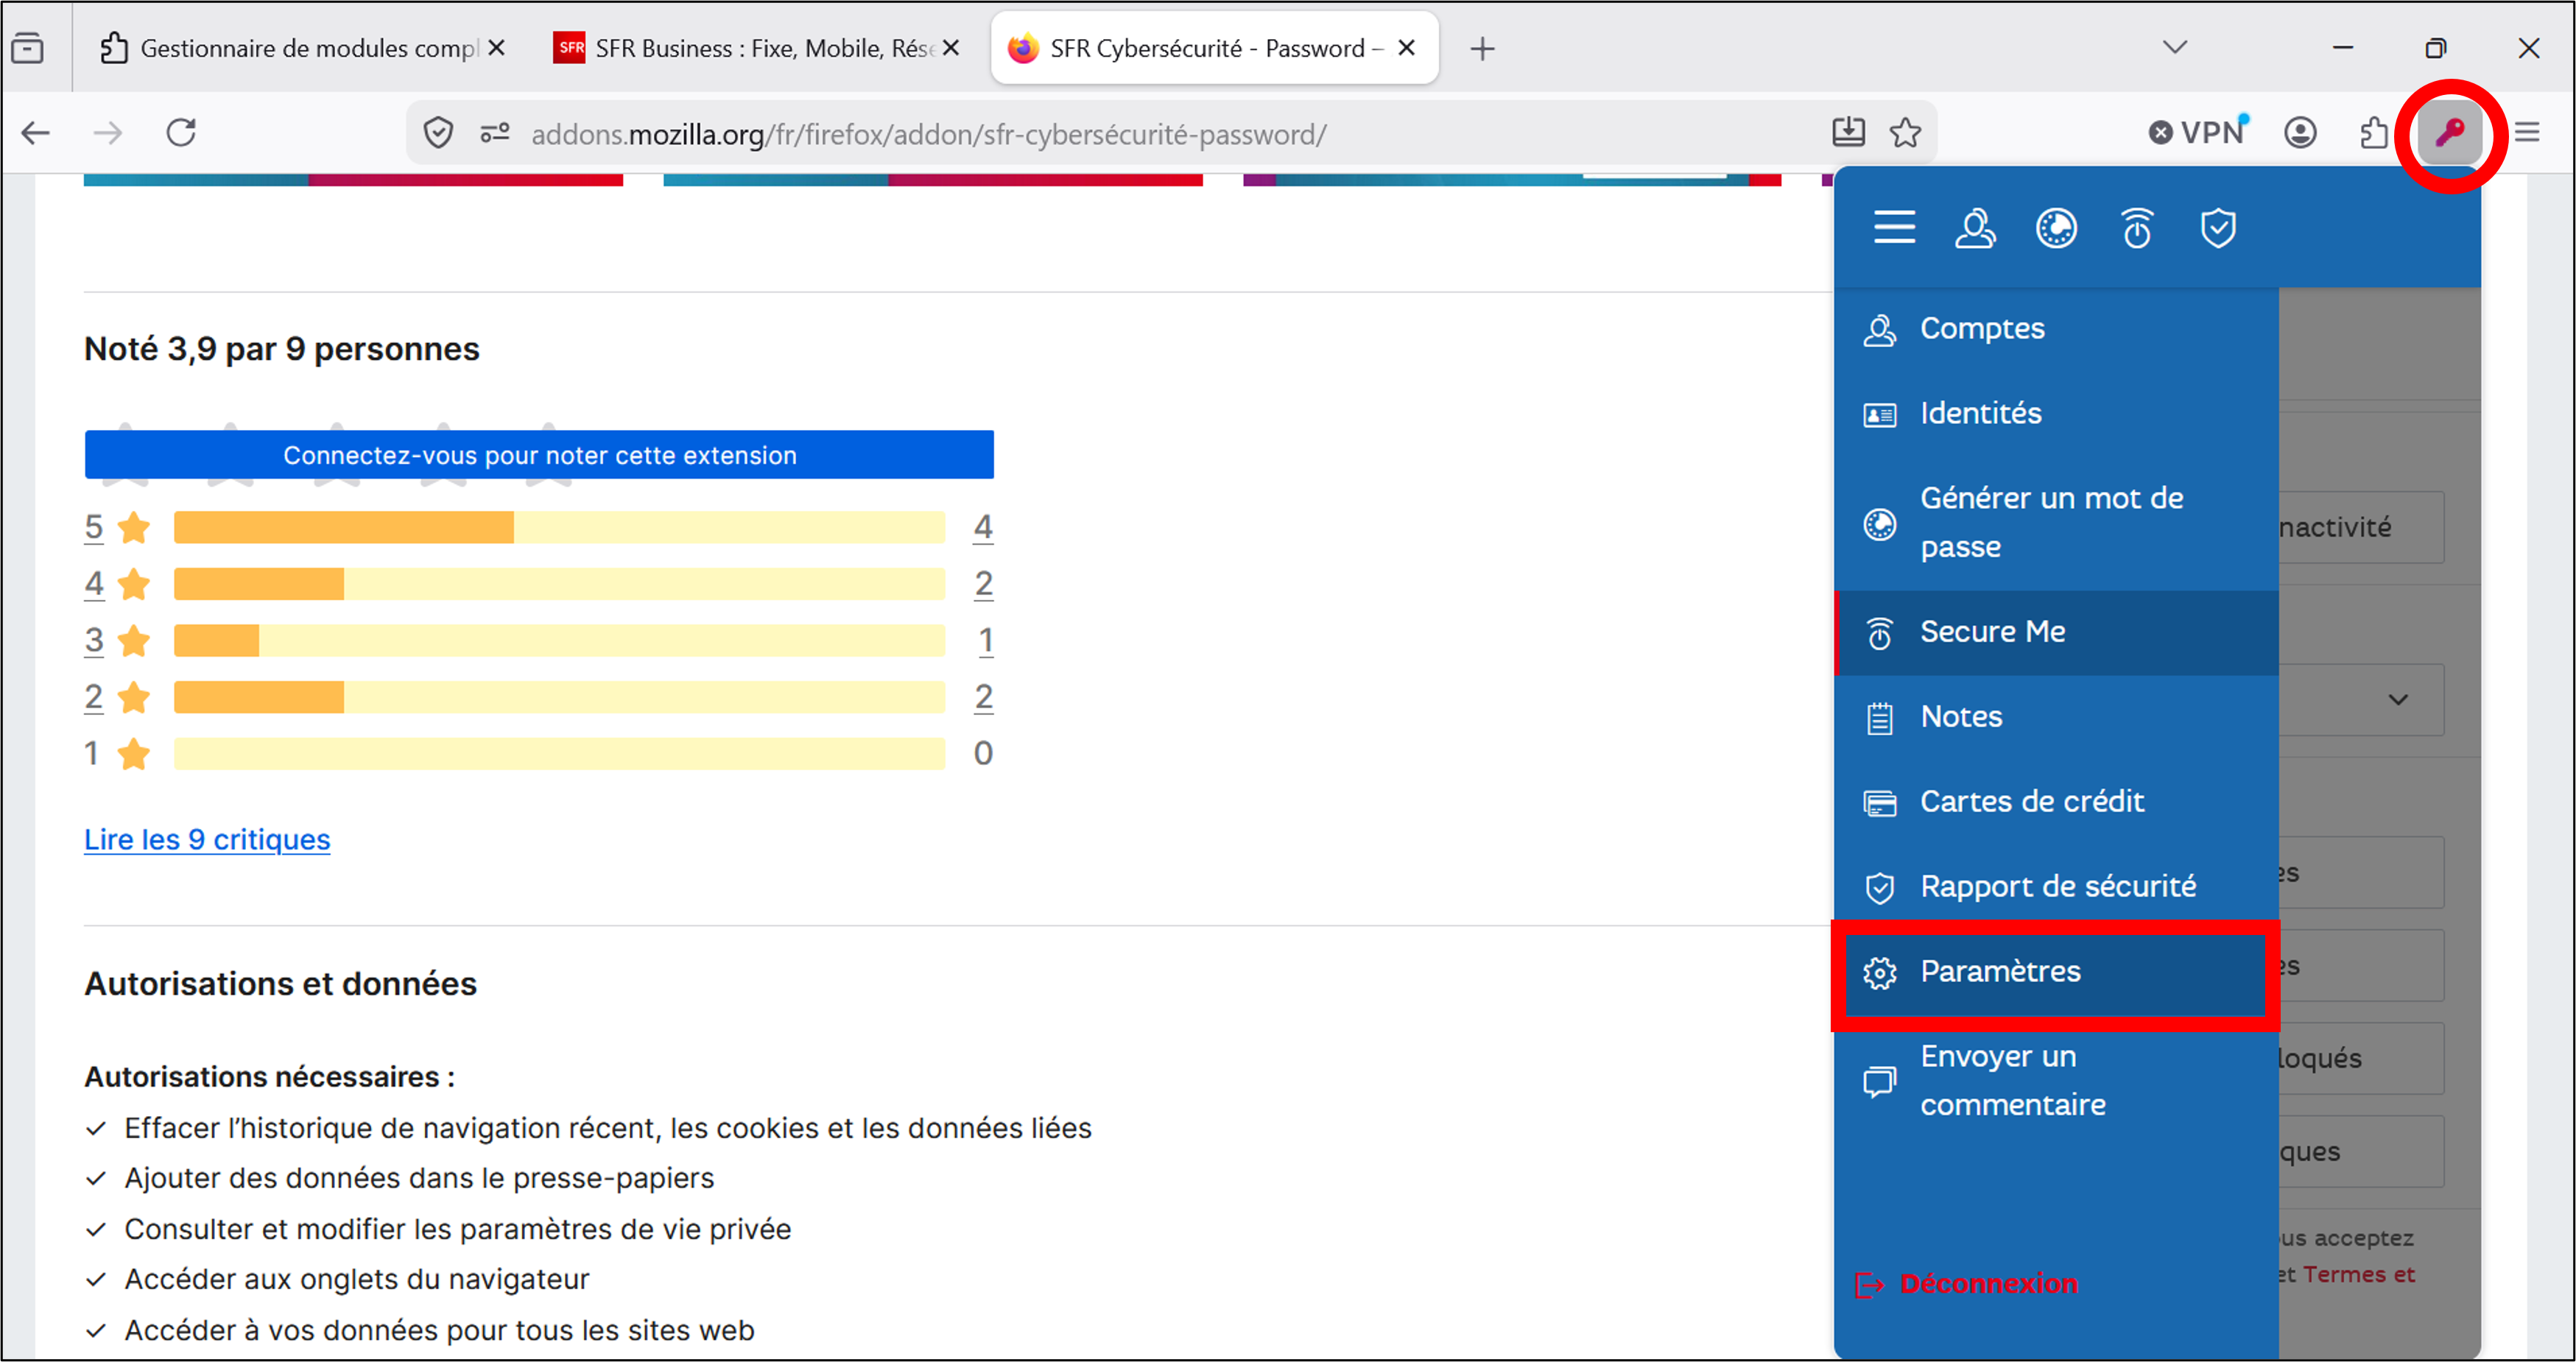Open Notes in the extension menu
2576x1362 pixels.
pos(2057,717)
